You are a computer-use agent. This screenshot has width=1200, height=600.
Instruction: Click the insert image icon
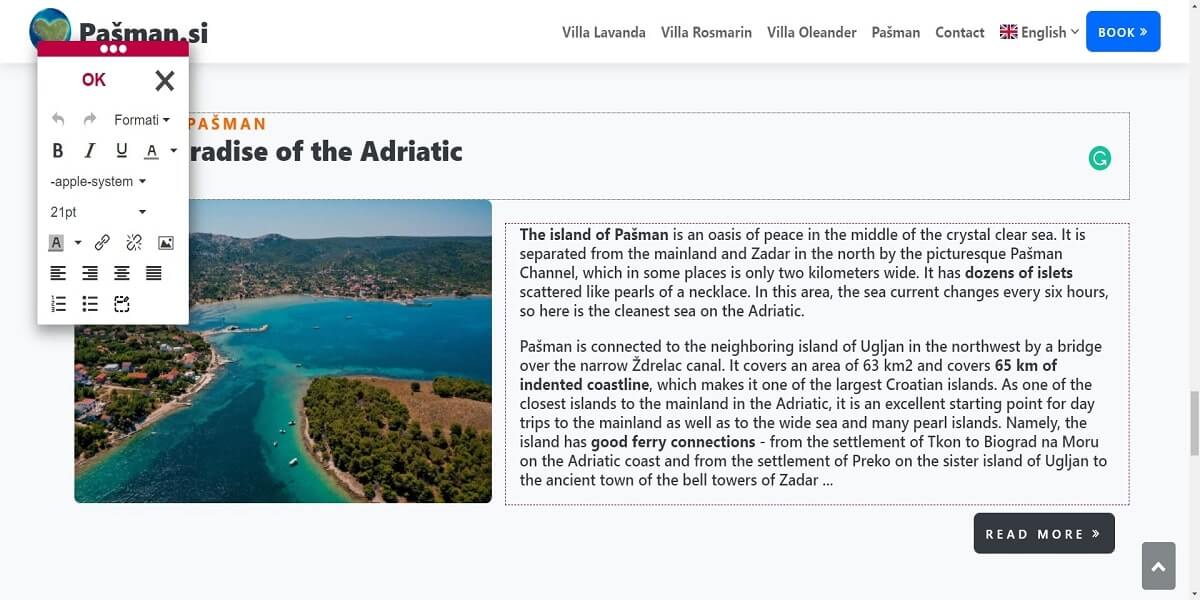pyautogui.click(x=166, y=243)
